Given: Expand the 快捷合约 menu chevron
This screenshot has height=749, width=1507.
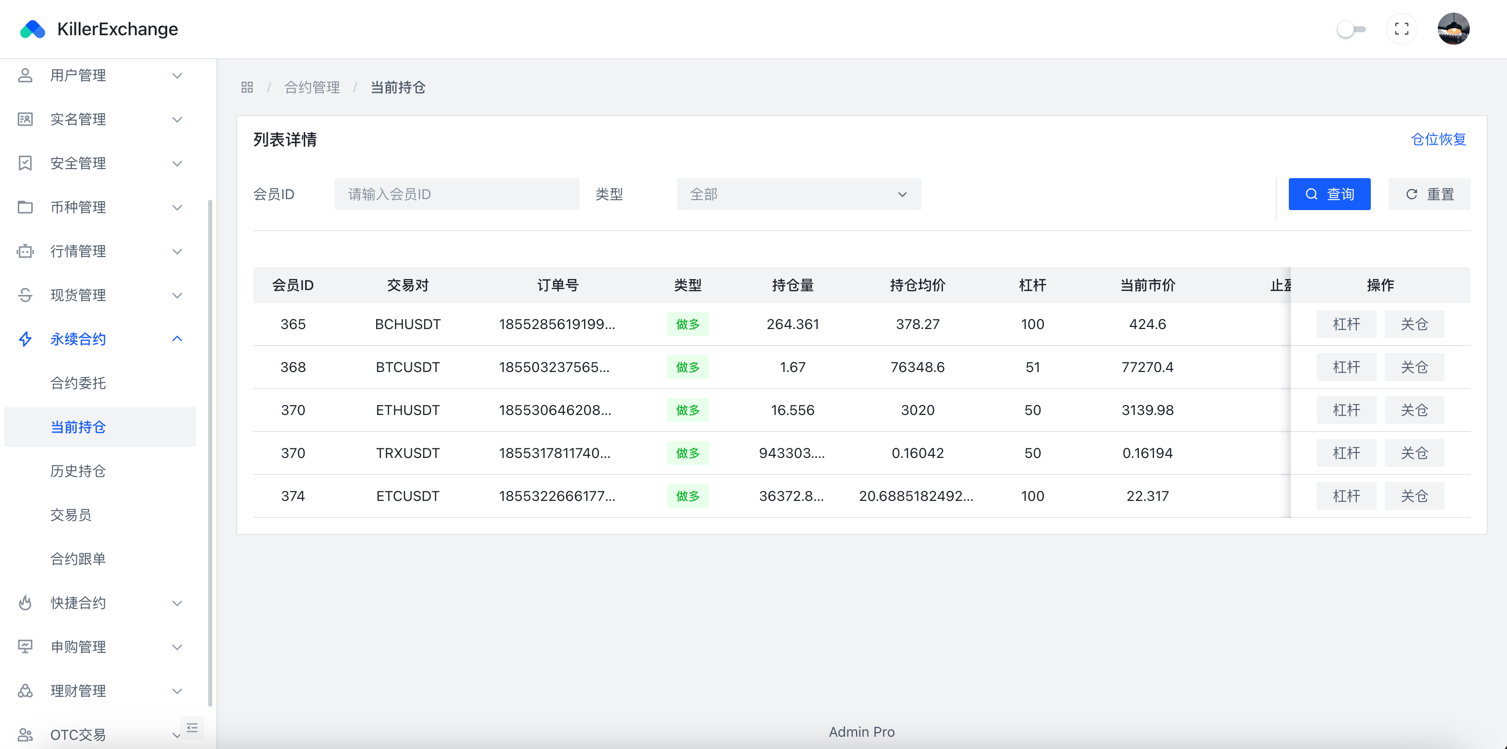Looking at the screenshot, I should pyautogui.click(x=177, y=603).
